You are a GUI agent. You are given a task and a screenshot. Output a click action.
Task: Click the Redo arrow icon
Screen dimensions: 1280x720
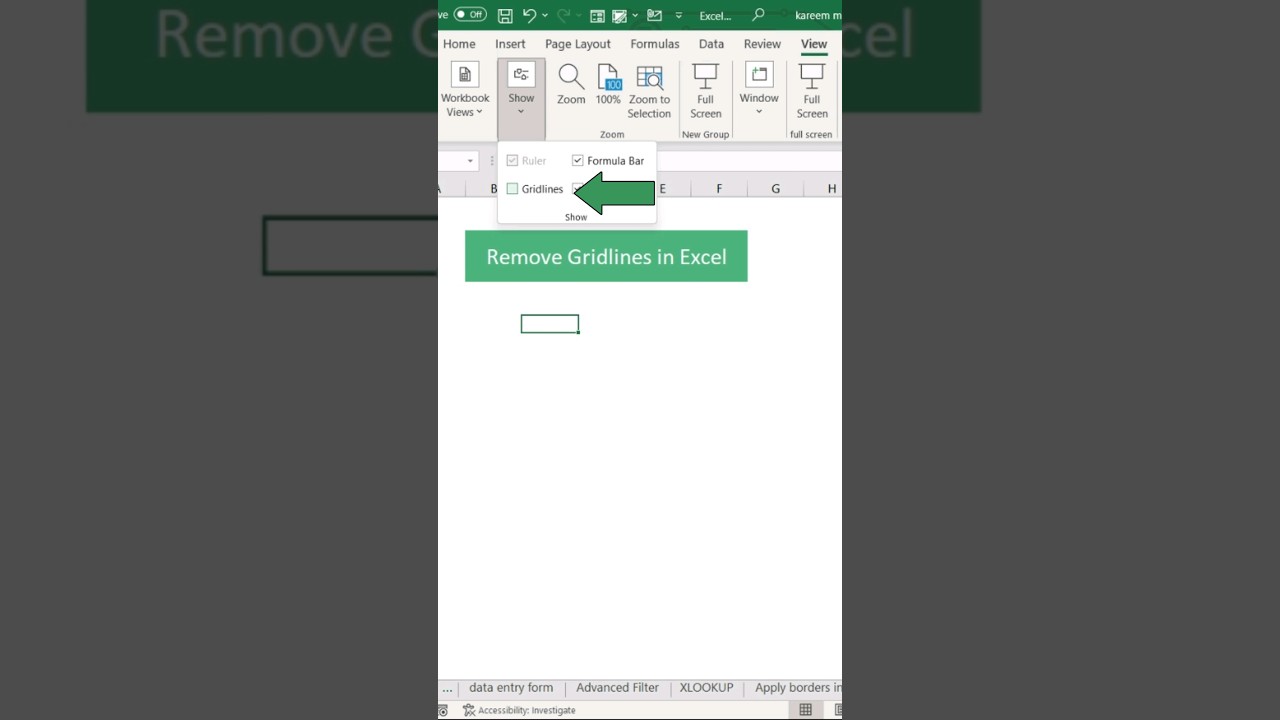pyautogui.click(x=563, y=15)
